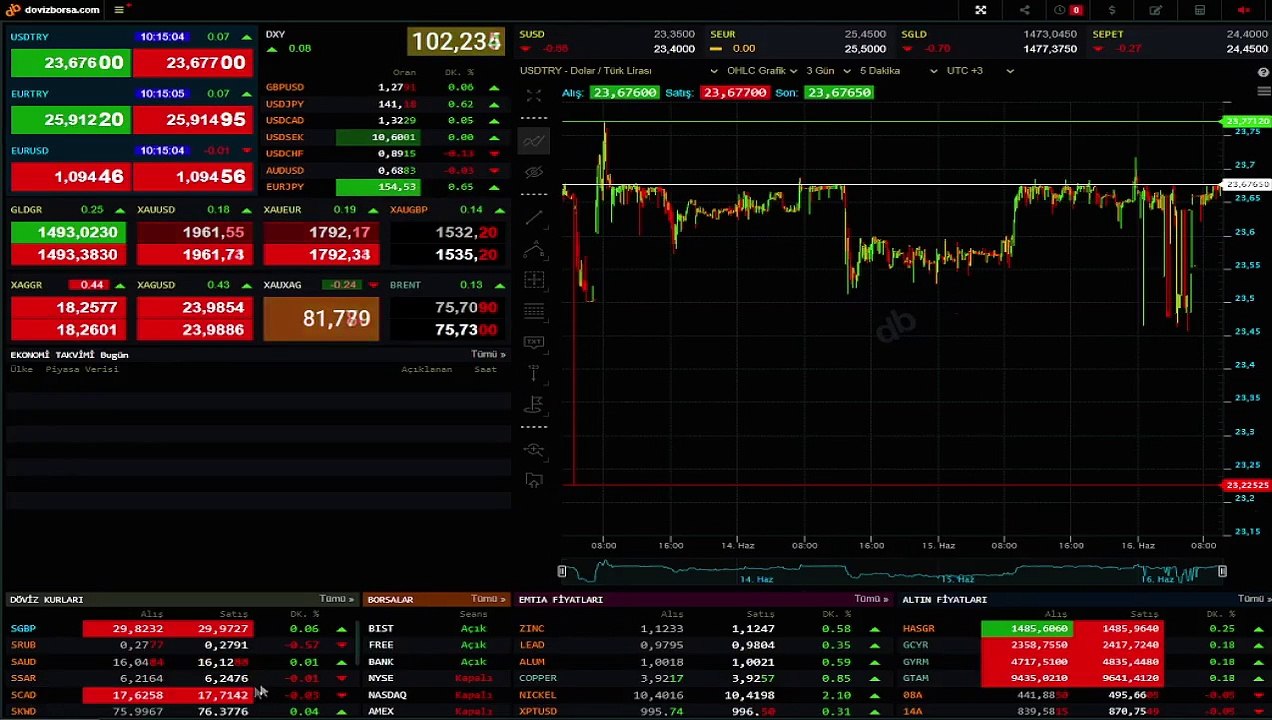Open the USDTRY symbol dropdown
Viewport: 1272px width, 720px height.
(619, 71)
